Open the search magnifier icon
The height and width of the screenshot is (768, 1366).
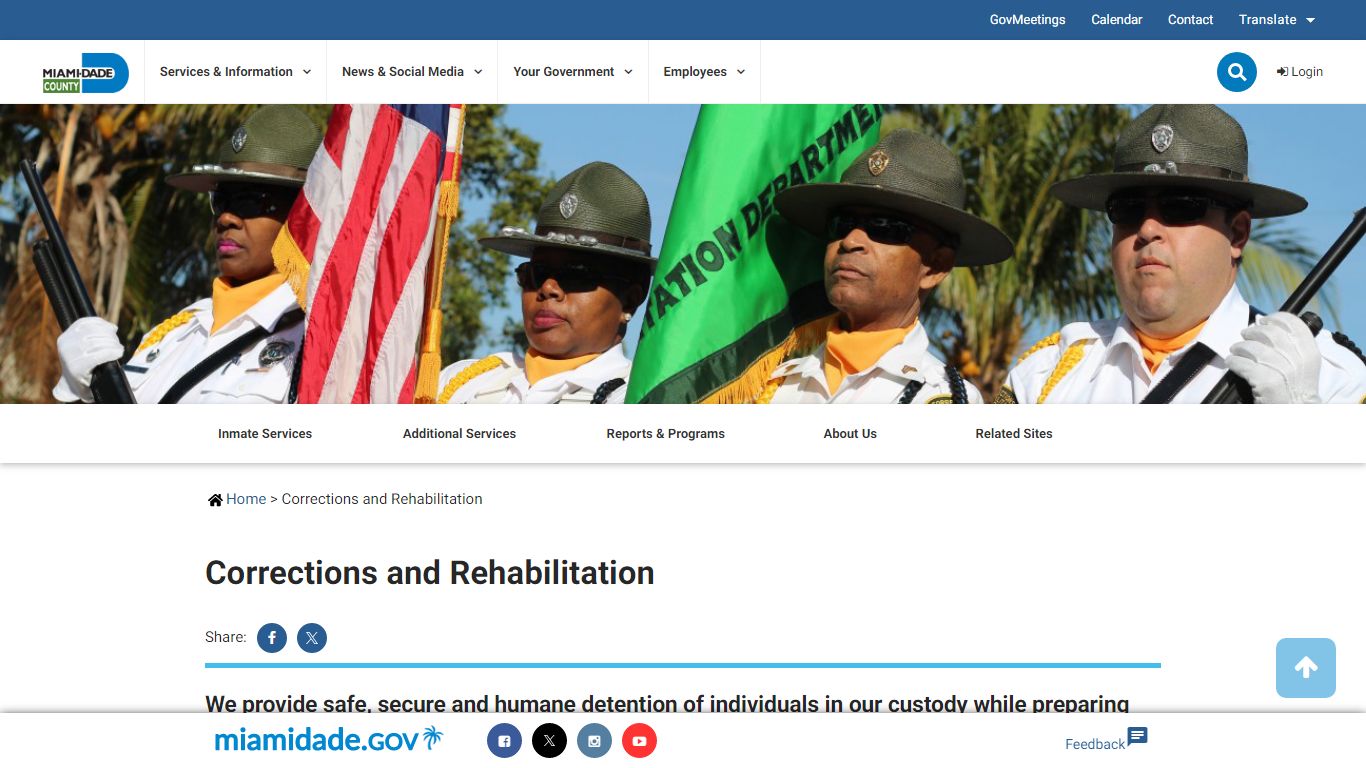click(x=1236, y=72)
